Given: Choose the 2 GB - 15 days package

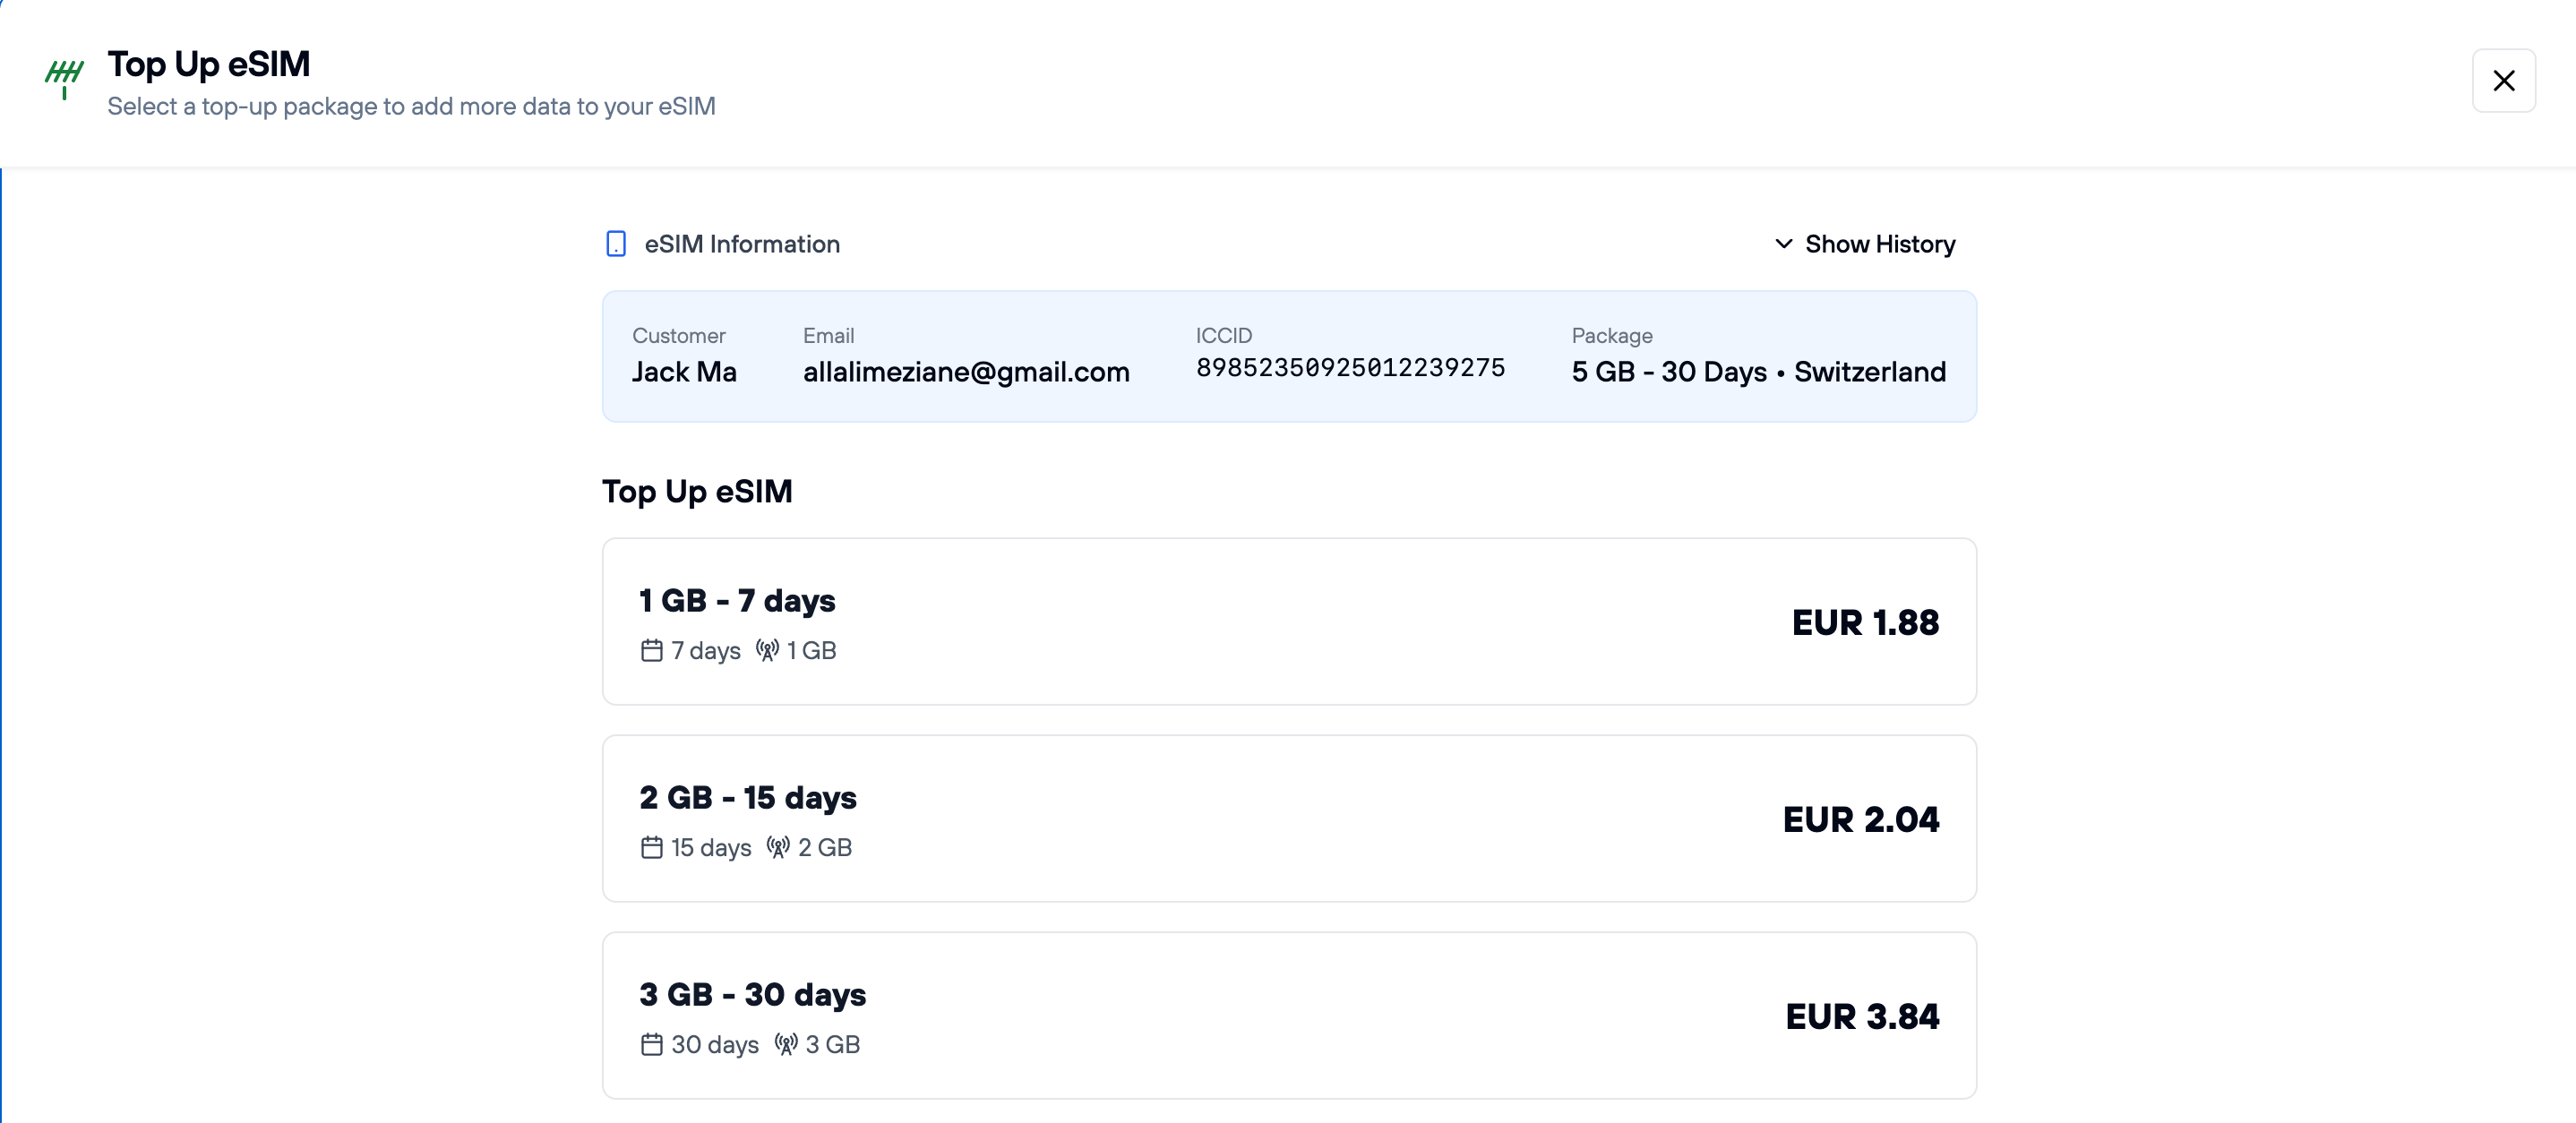Looking at the screenshot, I should 1288,818.
